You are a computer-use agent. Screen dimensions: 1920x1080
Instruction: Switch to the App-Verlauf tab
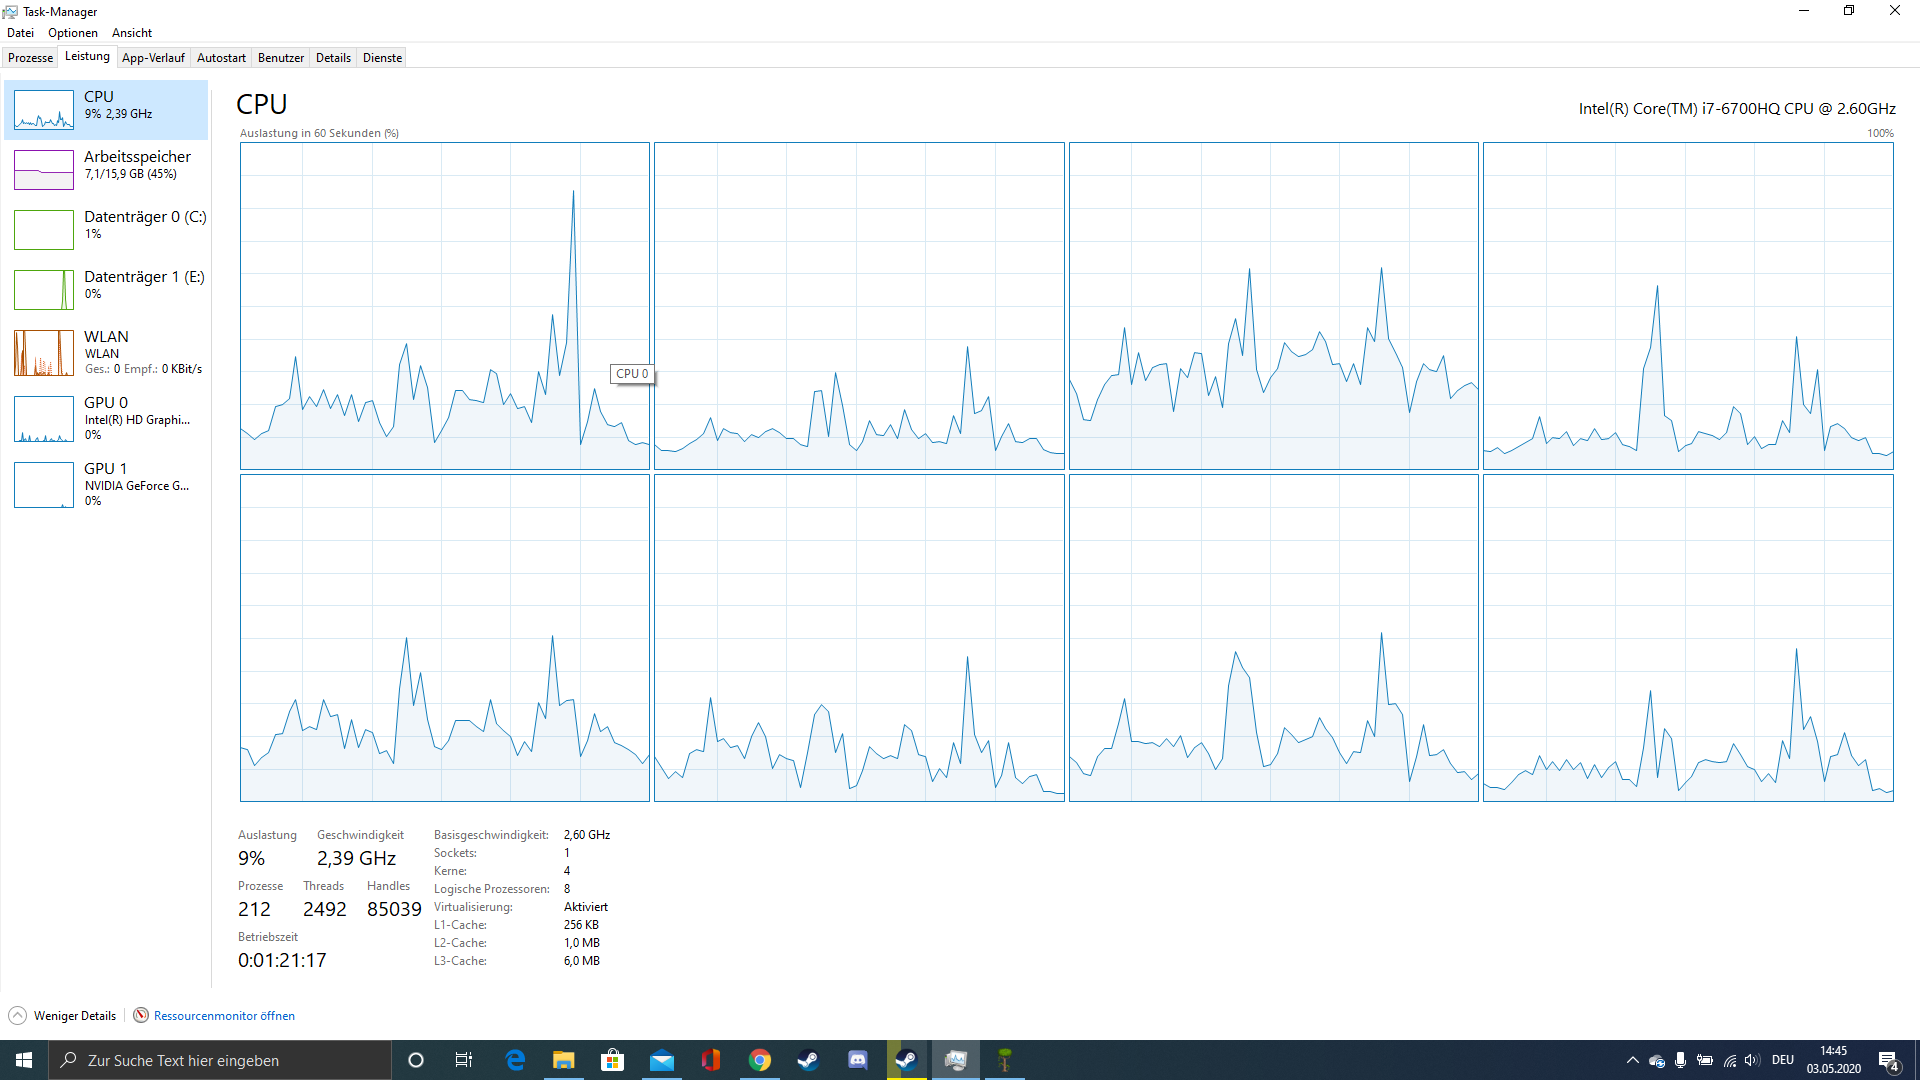tap(153, 58)
